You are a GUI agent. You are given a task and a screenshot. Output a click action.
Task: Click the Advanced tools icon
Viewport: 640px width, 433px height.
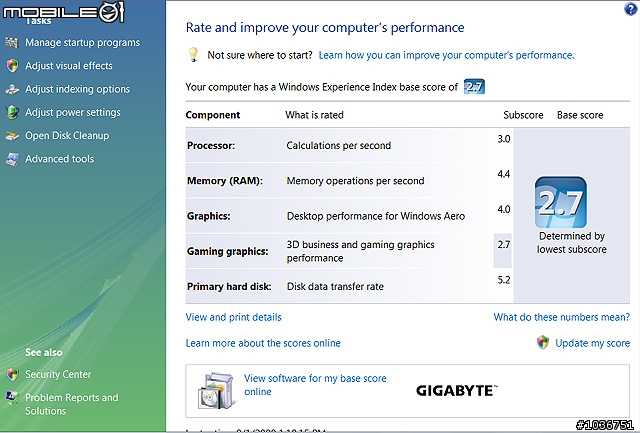point(12,159)
